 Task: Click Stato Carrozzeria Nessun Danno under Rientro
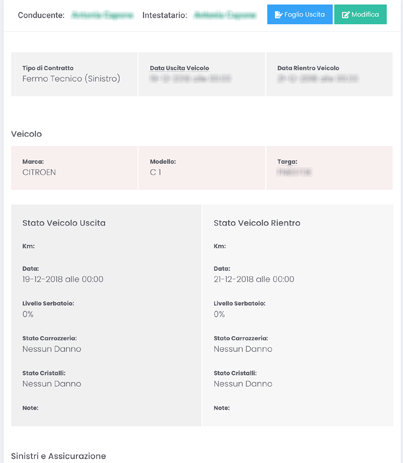[x=243, y=349]
